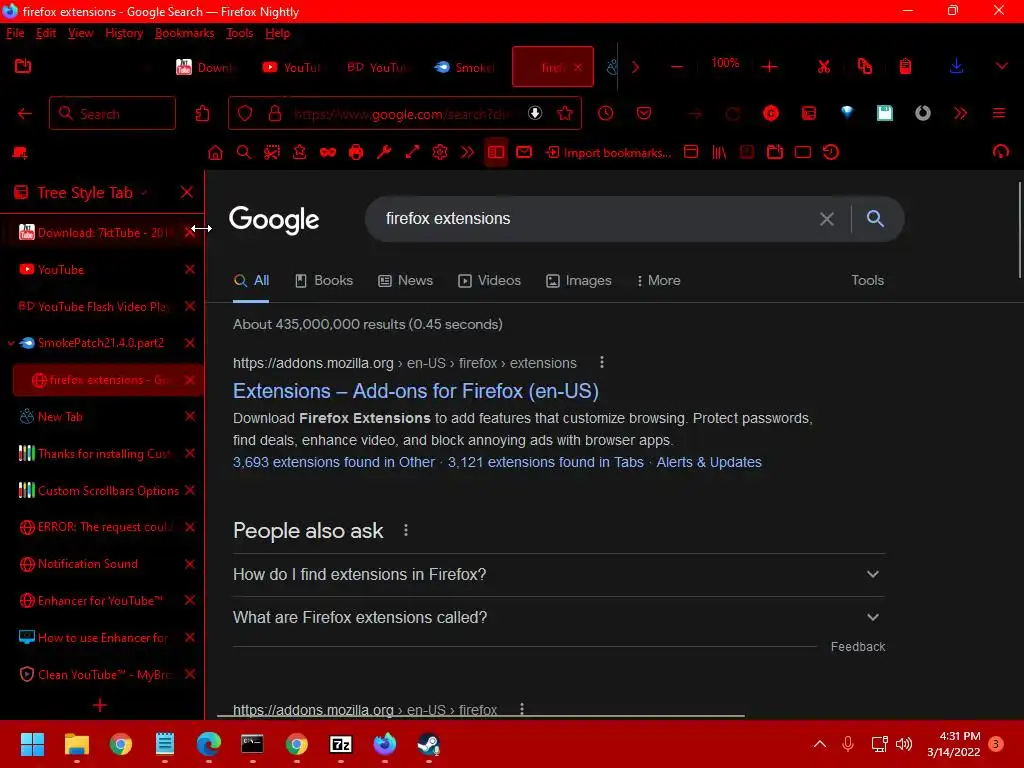Click the Cut scissors icon
The image size is (1024, 768).
tap(824, 67)
